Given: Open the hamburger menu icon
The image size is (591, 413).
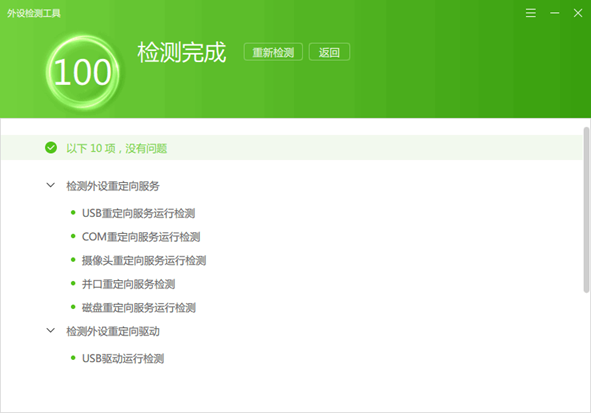Looking at the screenshot, I should [531, 13].
